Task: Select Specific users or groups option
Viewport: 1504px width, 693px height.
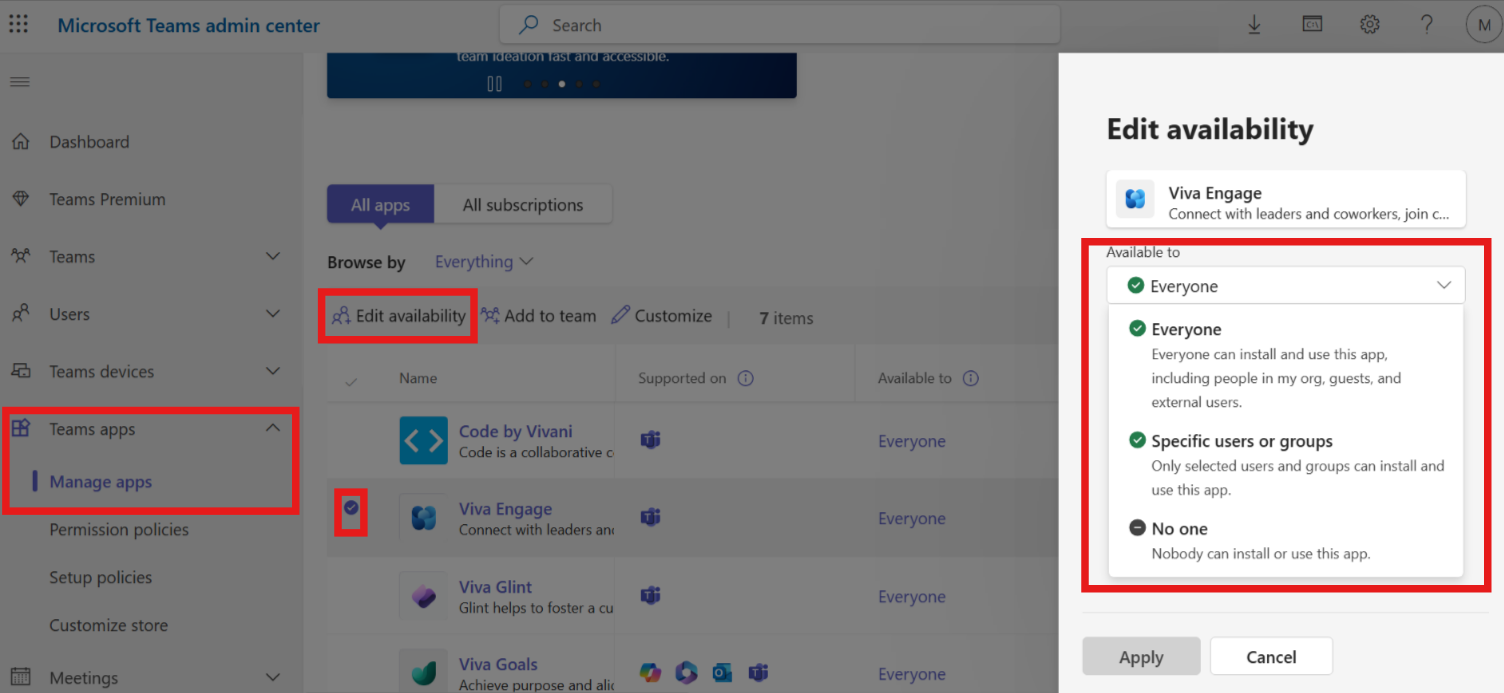Action: (1285, 465)
